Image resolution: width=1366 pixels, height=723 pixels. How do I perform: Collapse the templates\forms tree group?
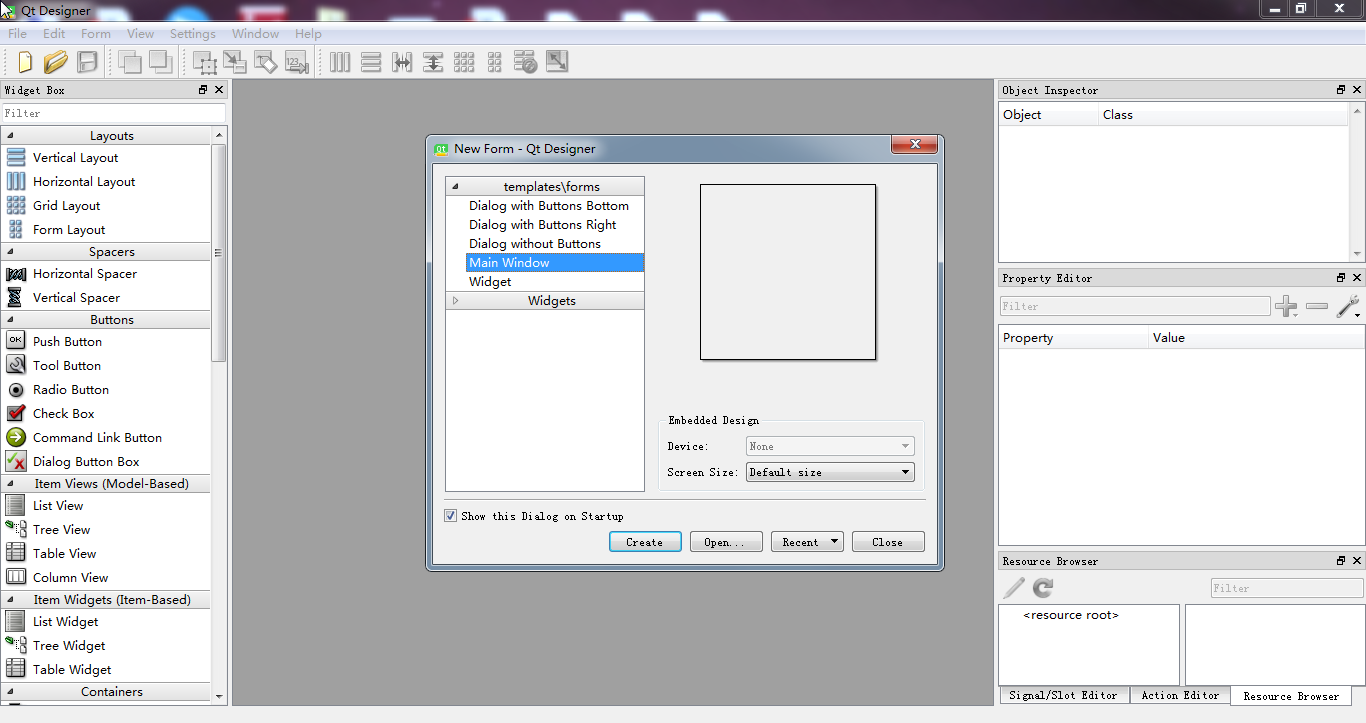click(x=455, y=187)
